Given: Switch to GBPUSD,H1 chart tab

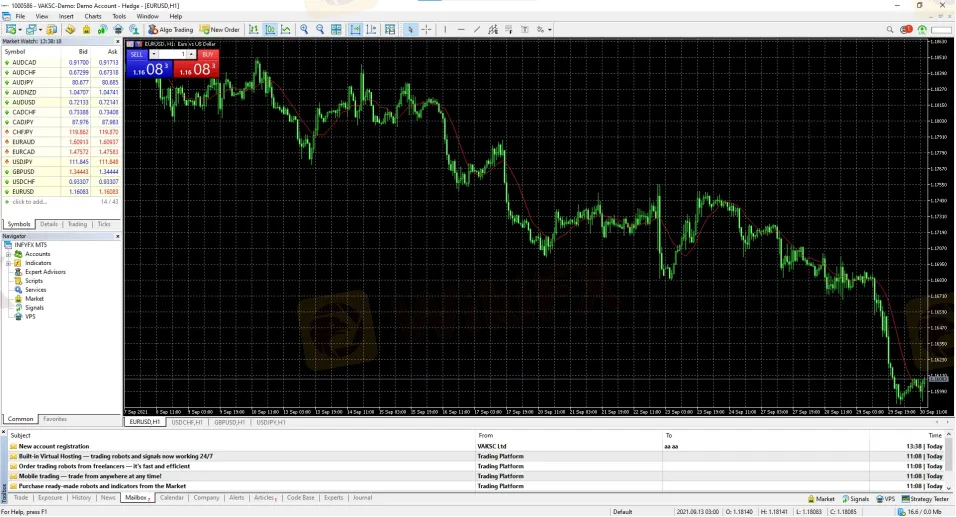Looking at the screenshot, I should (229, 423).
